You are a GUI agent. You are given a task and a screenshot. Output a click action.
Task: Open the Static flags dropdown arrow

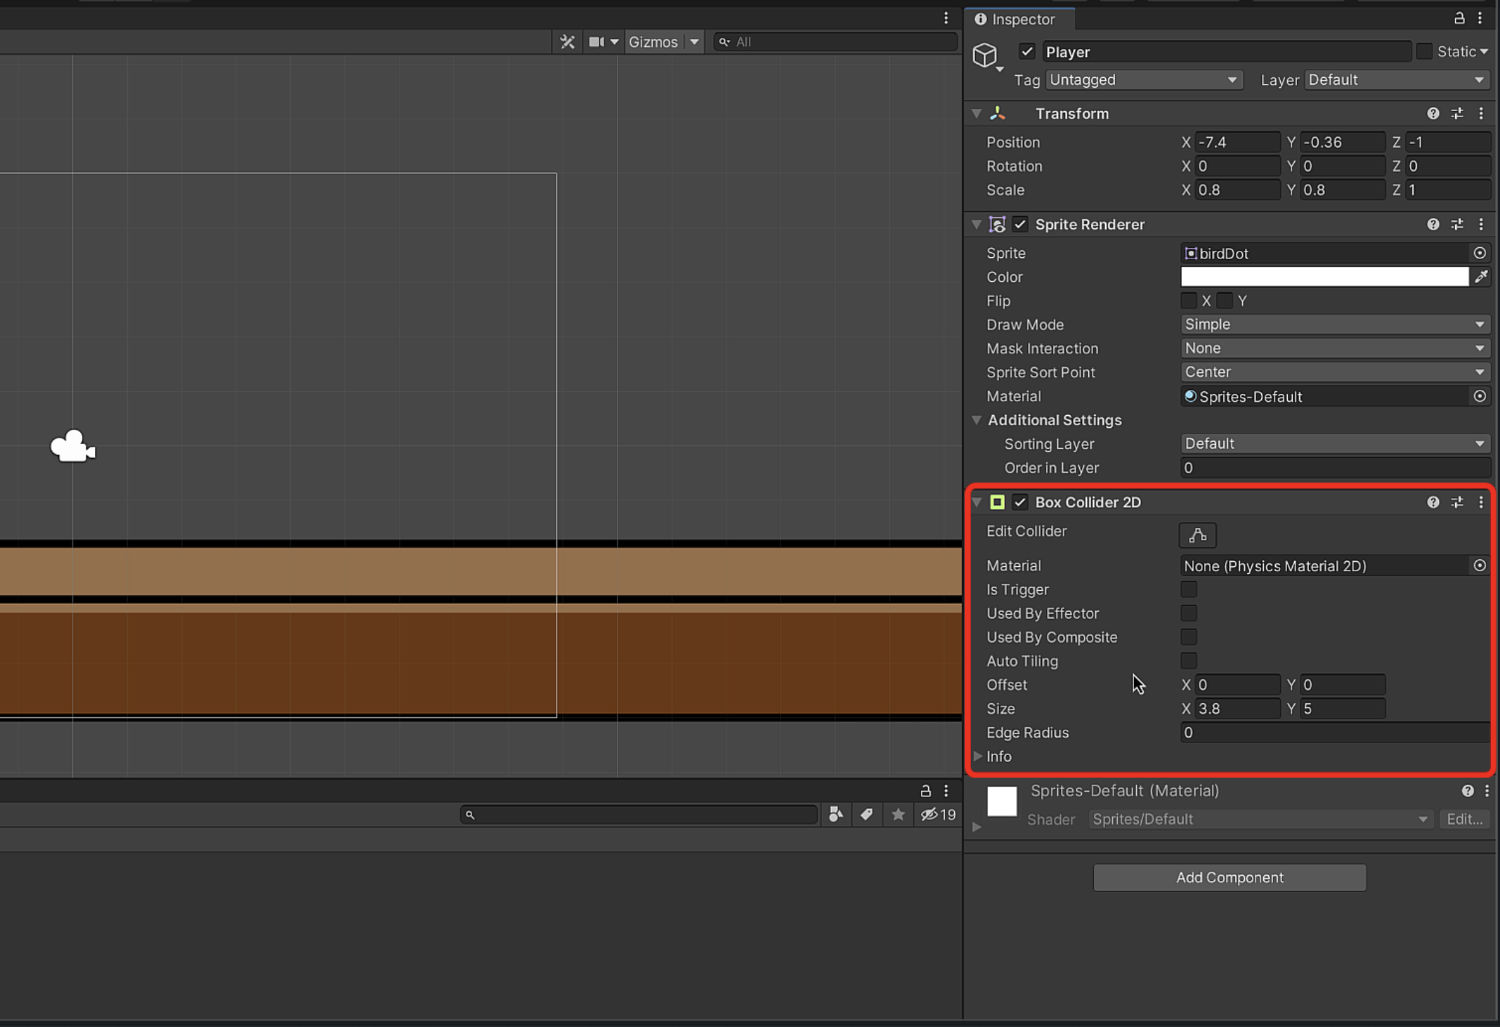coord(1484,52)
